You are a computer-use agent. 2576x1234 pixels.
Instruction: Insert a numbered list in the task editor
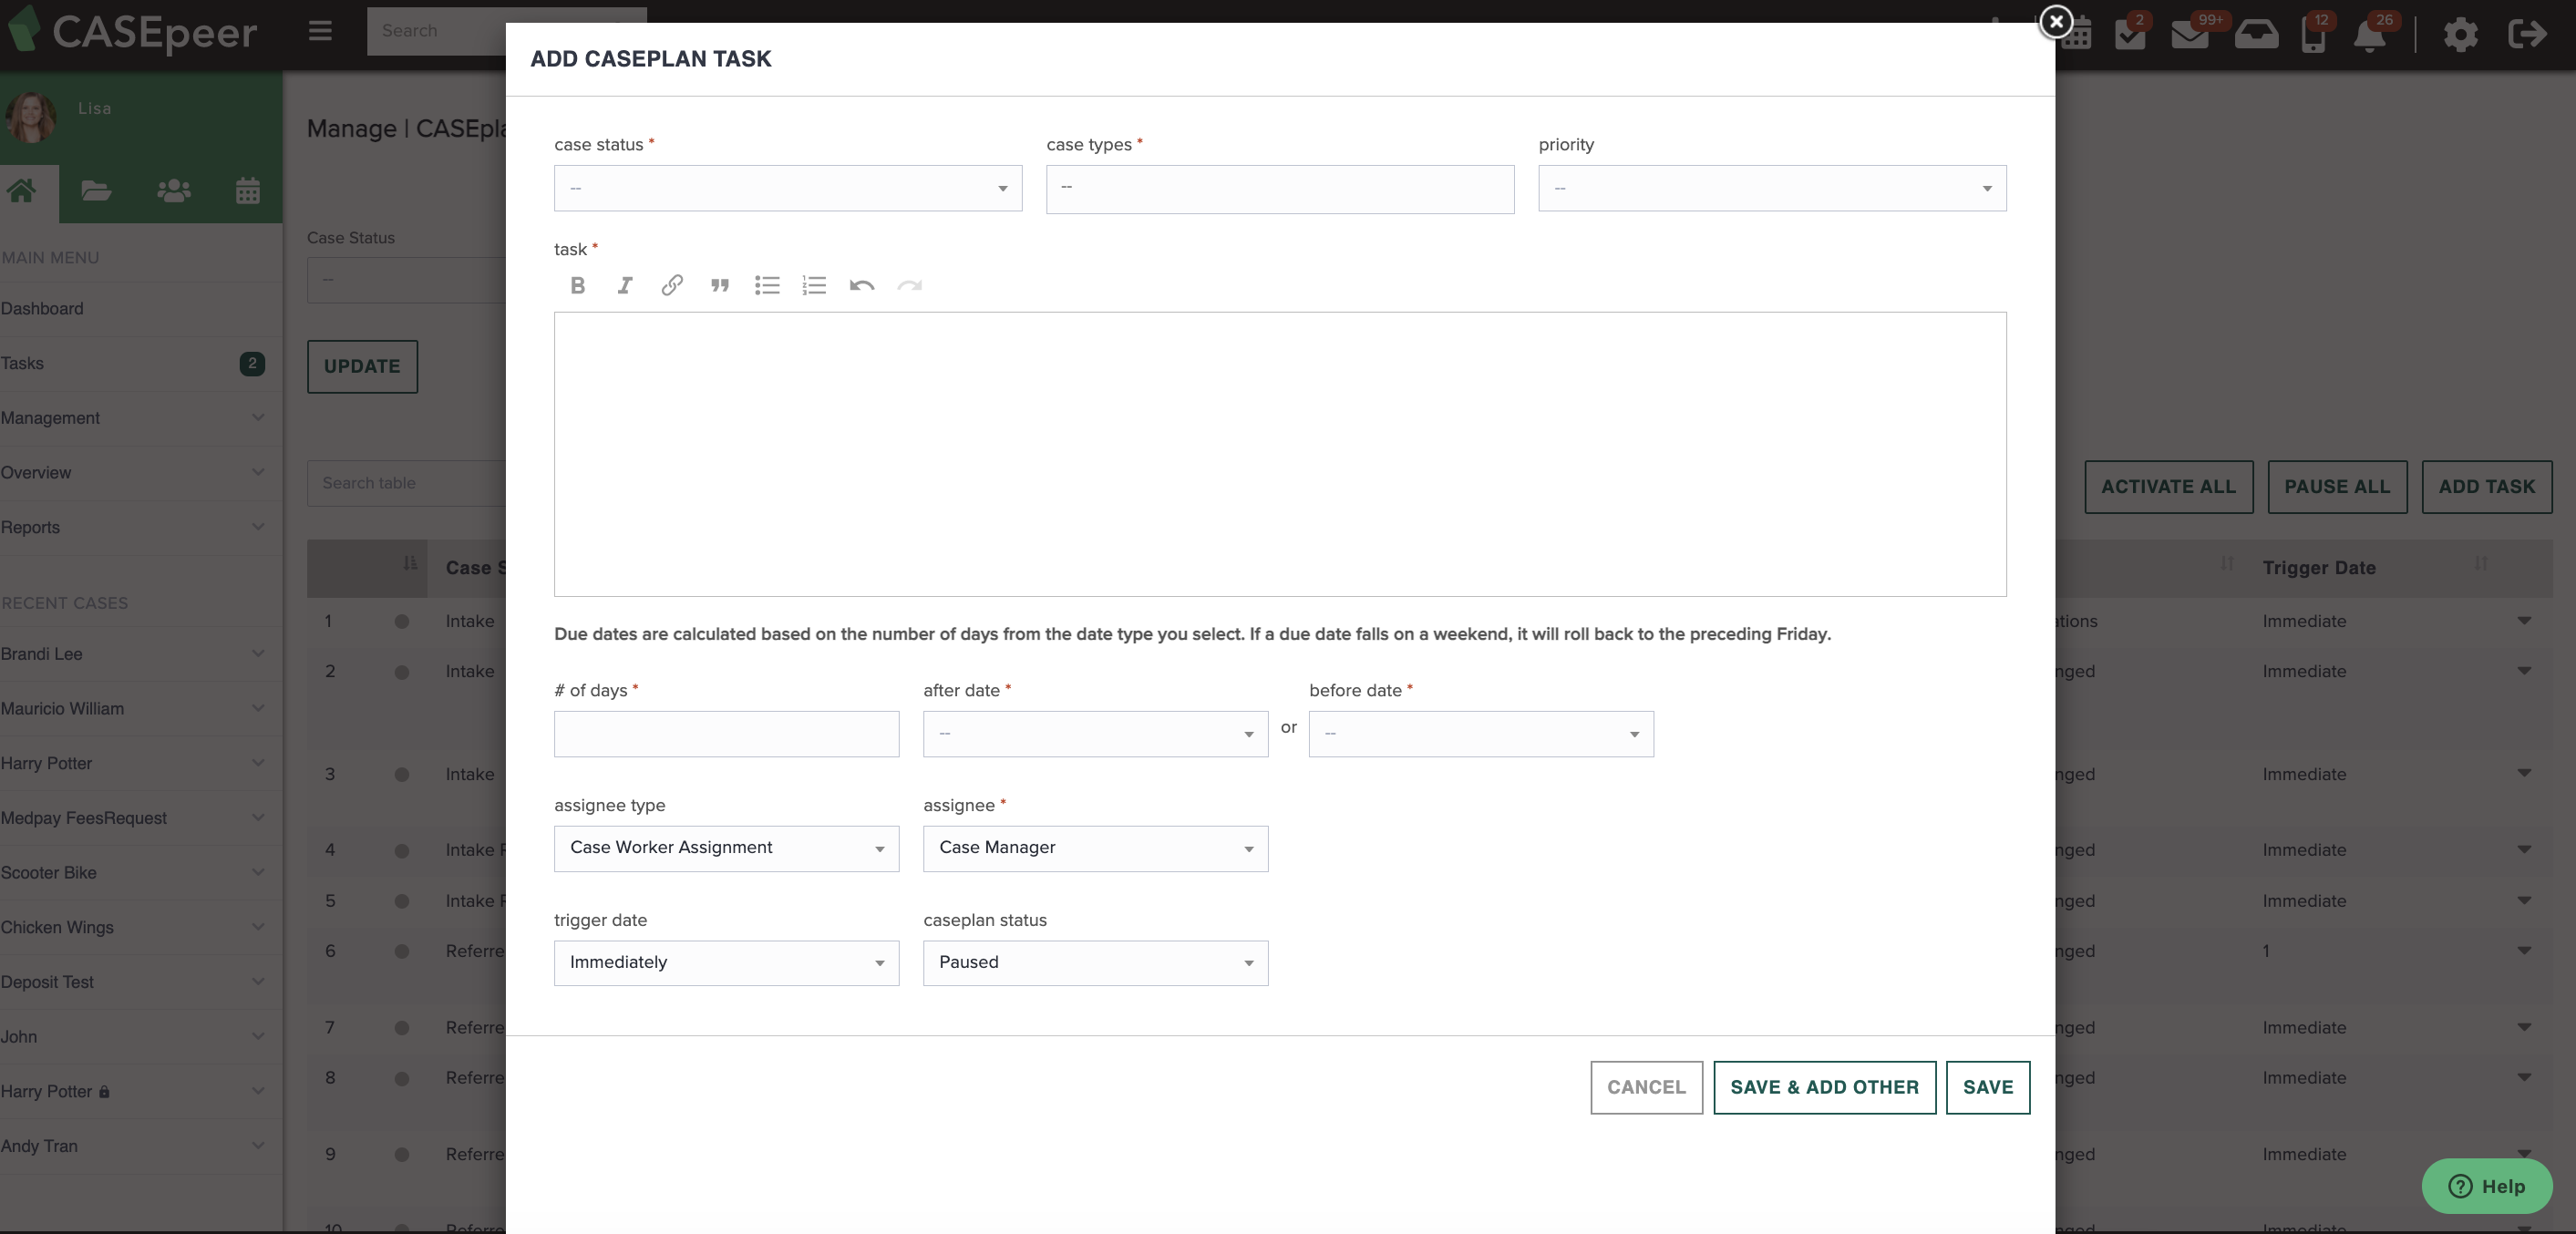click(814, 286)
